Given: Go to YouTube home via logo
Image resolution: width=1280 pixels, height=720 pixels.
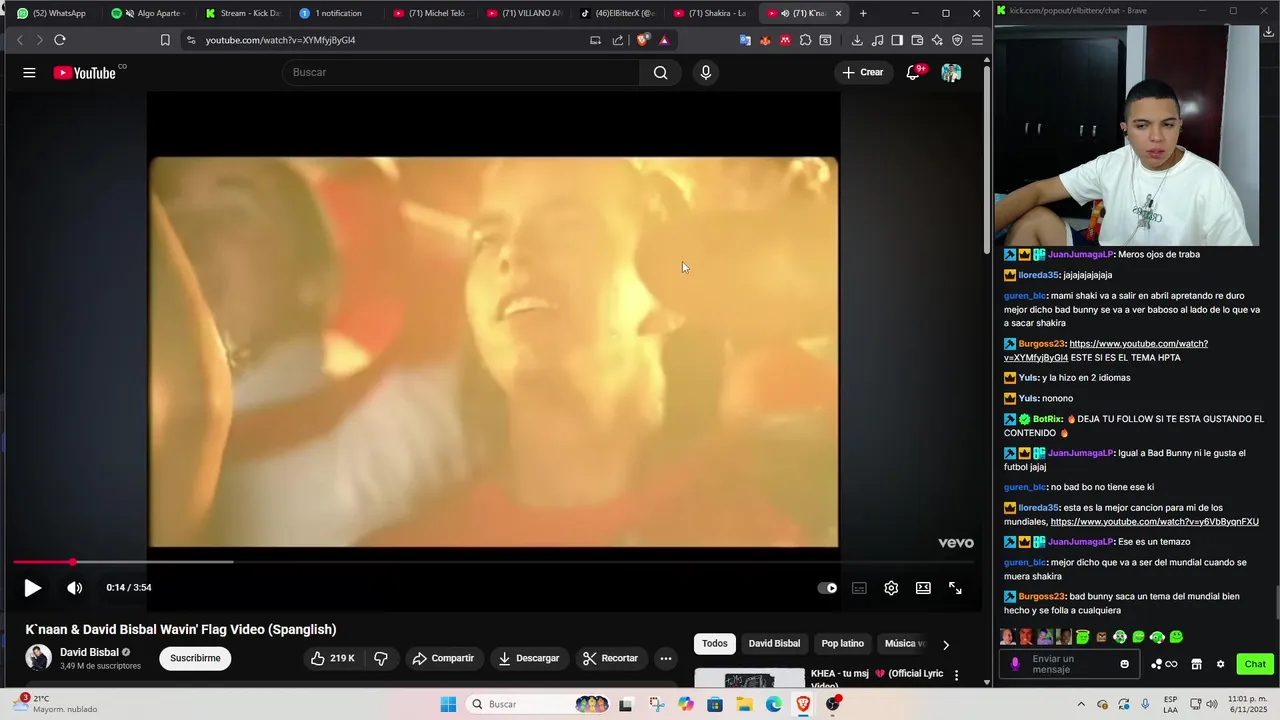Looking at the screenshot, I should 85,72.
